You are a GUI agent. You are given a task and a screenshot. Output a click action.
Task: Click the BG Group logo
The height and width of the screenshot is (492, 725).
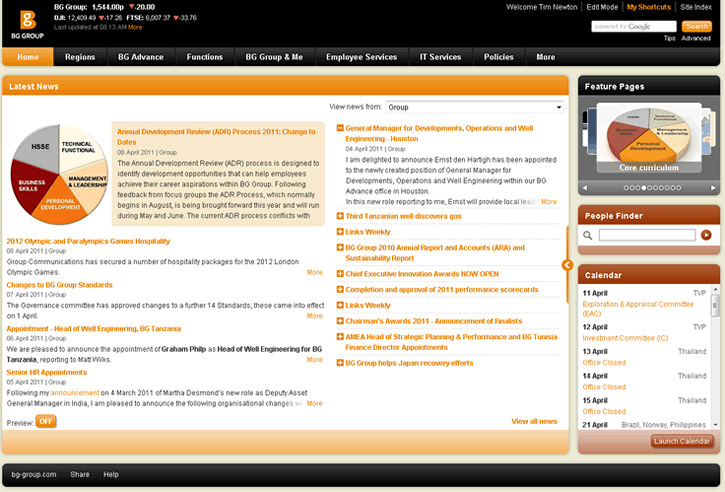(x=27, y=24)
